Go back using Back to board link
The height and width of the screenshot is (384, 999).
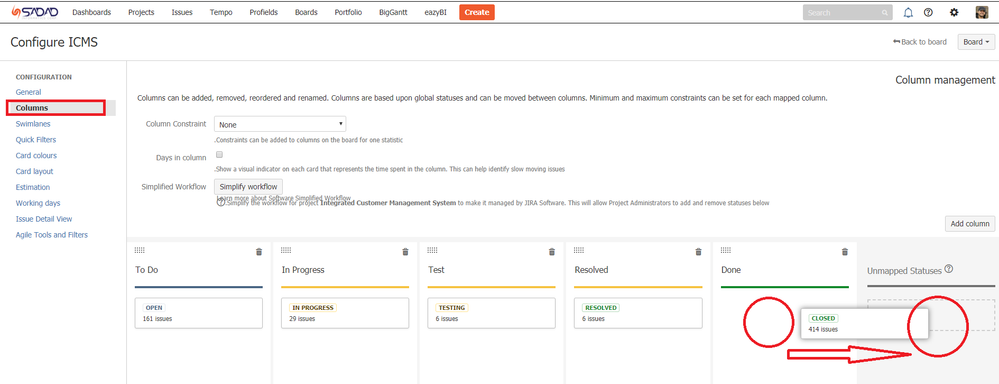pos(920,42)
